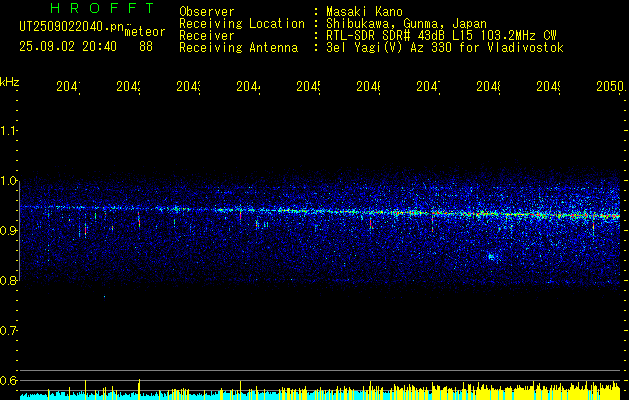Click the cyan echo blob near 0.85 kHz

[x=492, y=257]
